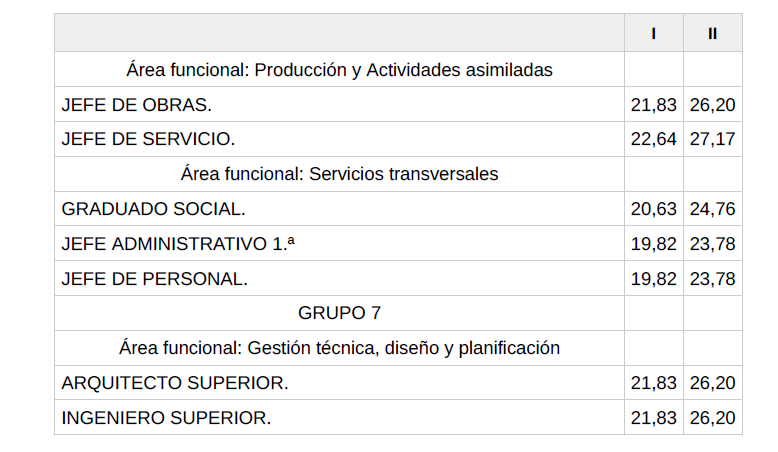Select the 'Gestión técnica, diseño y planificación' heading
The height and width of the screenshot is (452, 778).
click(339, 348)
